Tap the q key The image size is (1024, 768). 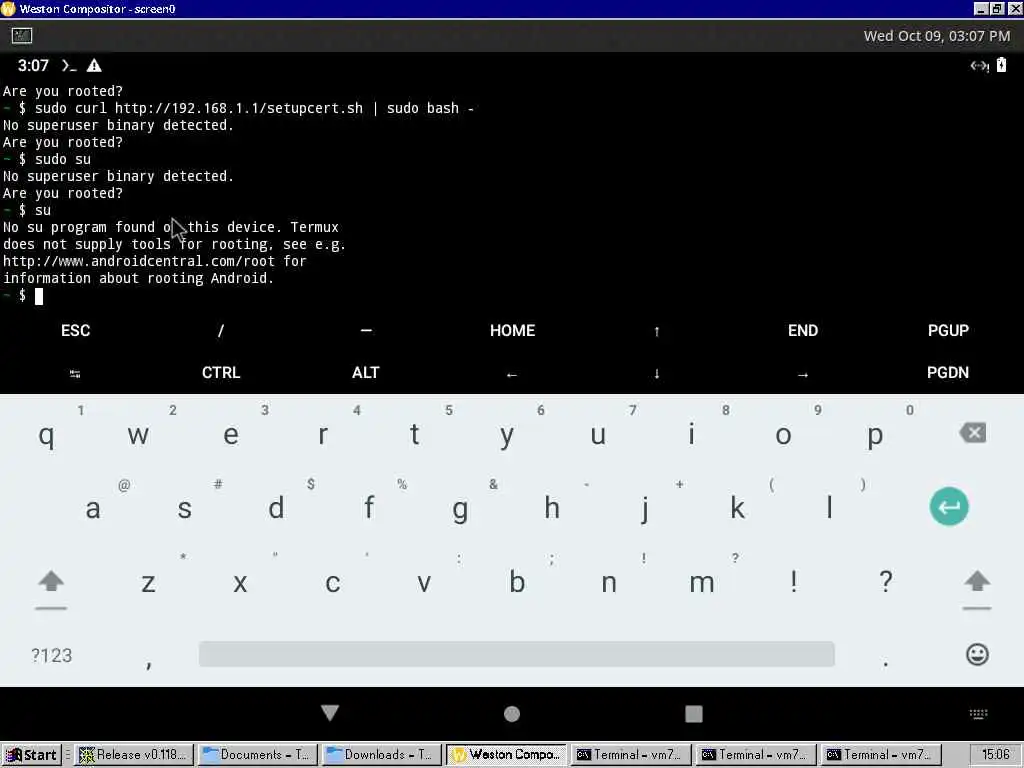tap(46, 434)
